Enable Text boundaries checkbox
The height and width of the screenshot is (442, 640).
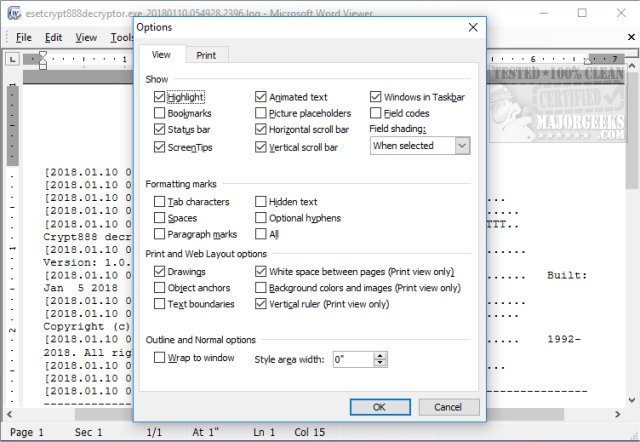click(159, 304)
